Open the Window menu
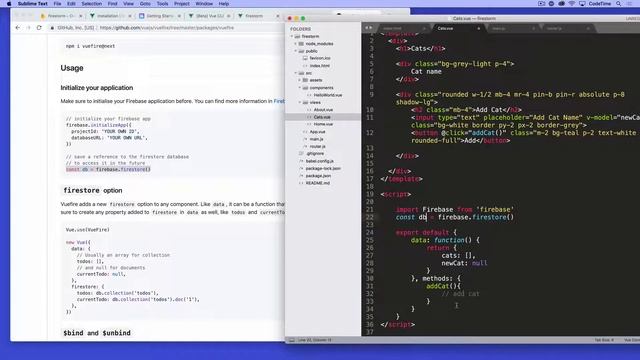The image size is (640, 360). click(x=204, y=4)
